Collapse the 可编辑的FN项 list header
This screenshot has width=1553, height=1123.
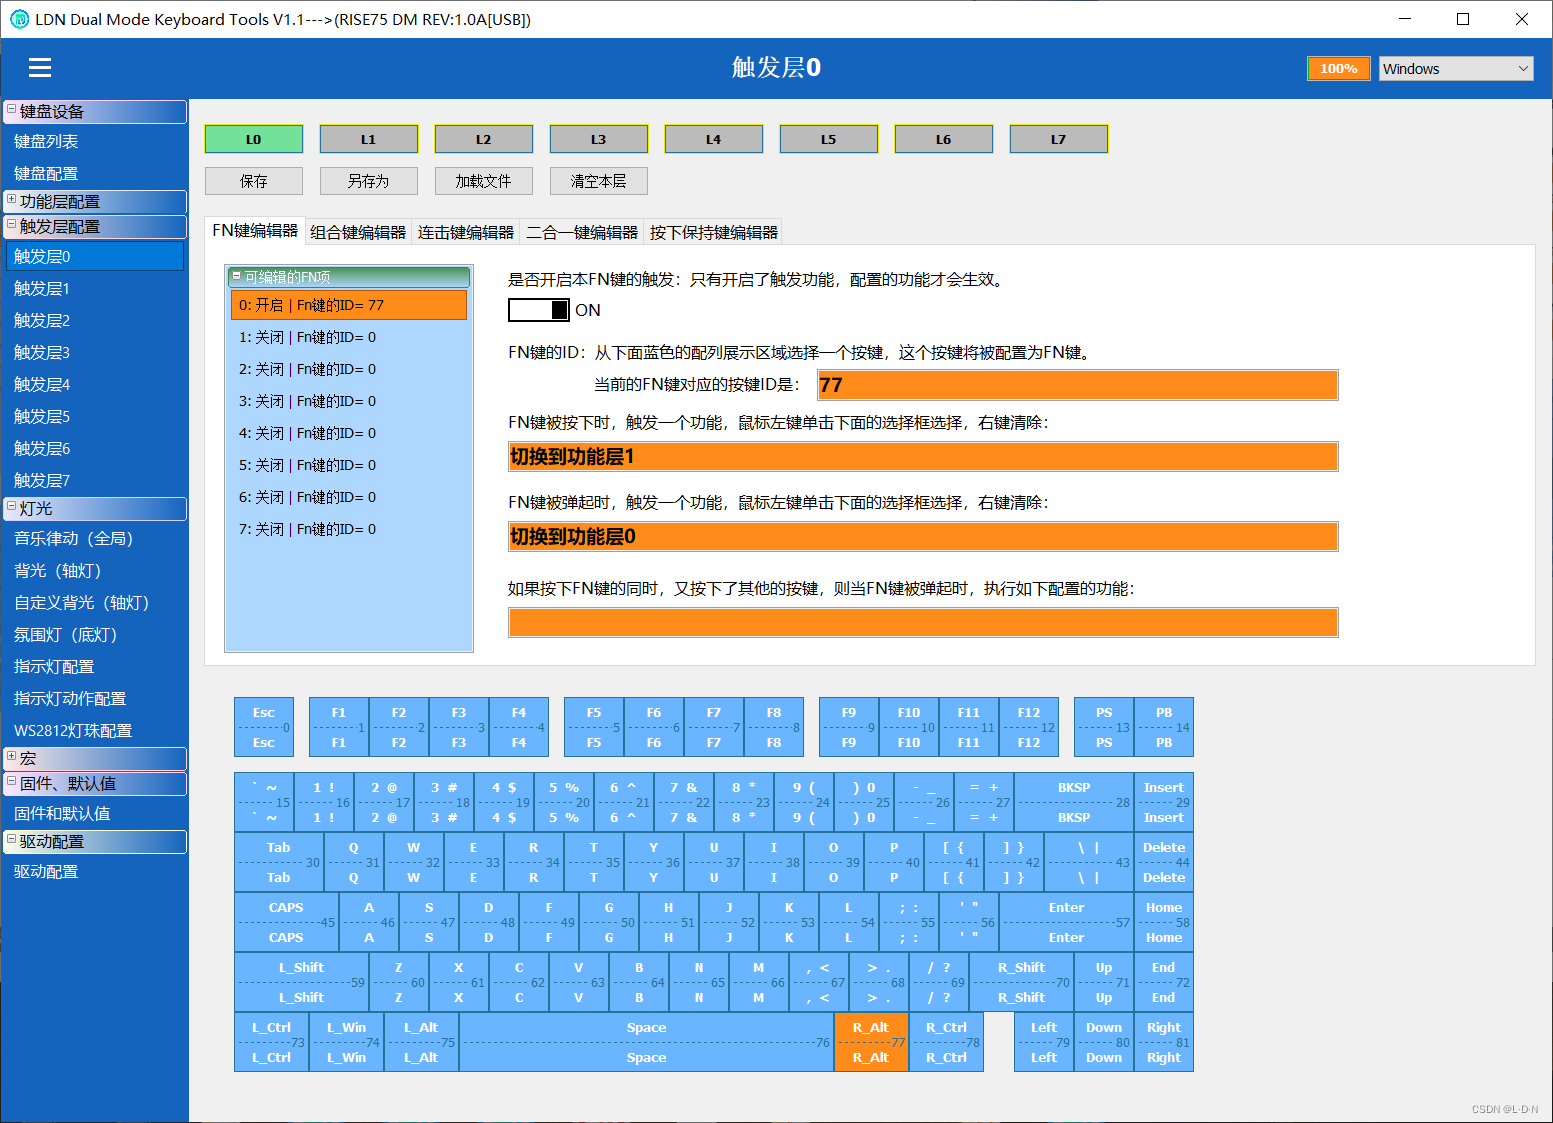(x=237, y=276)
